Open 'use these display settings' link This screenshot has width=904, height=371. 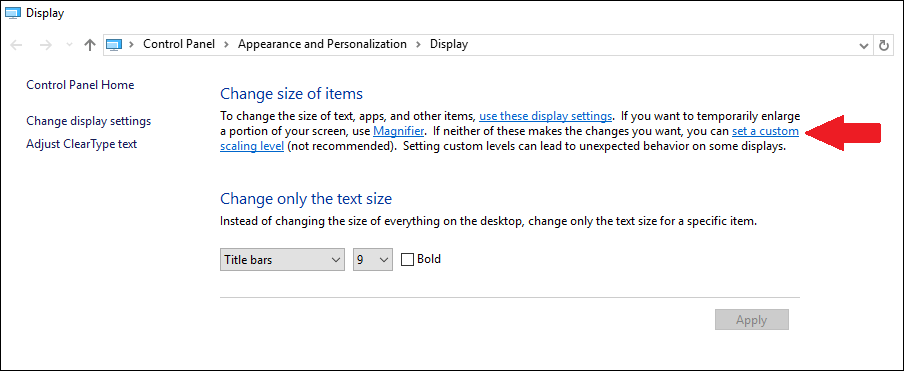(x=545, y=116)
